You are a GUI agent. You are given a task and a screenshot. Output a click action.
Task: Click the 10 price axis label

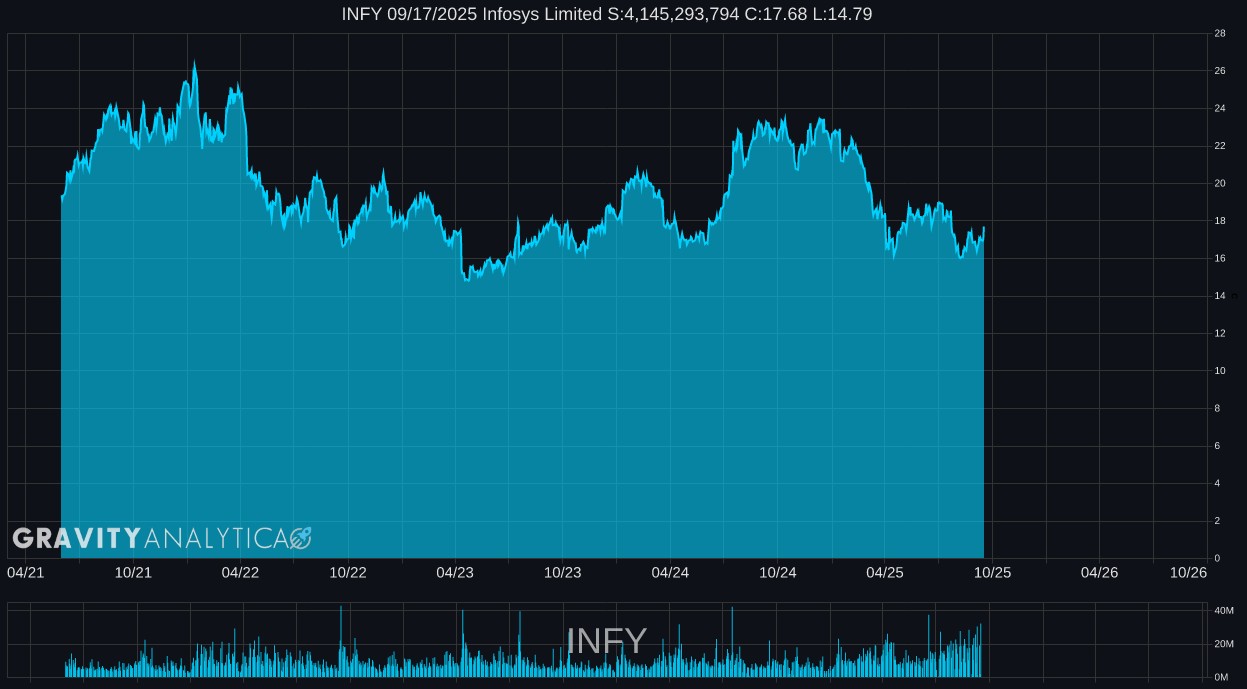click(1220, 371)
